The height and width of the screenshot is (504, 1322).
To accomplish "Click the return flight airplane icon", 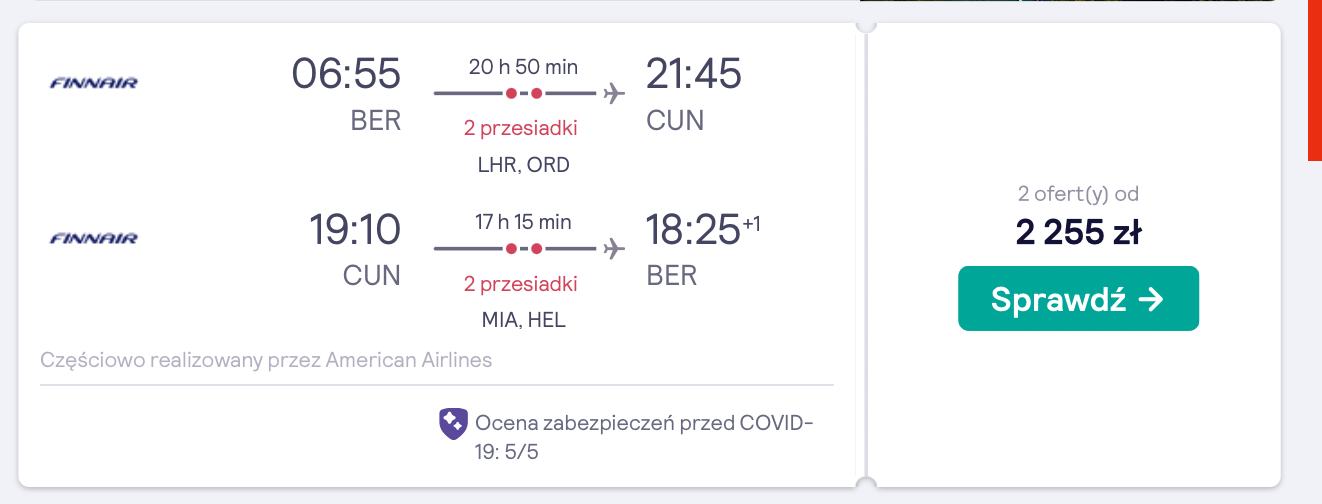I will [614, 248].
